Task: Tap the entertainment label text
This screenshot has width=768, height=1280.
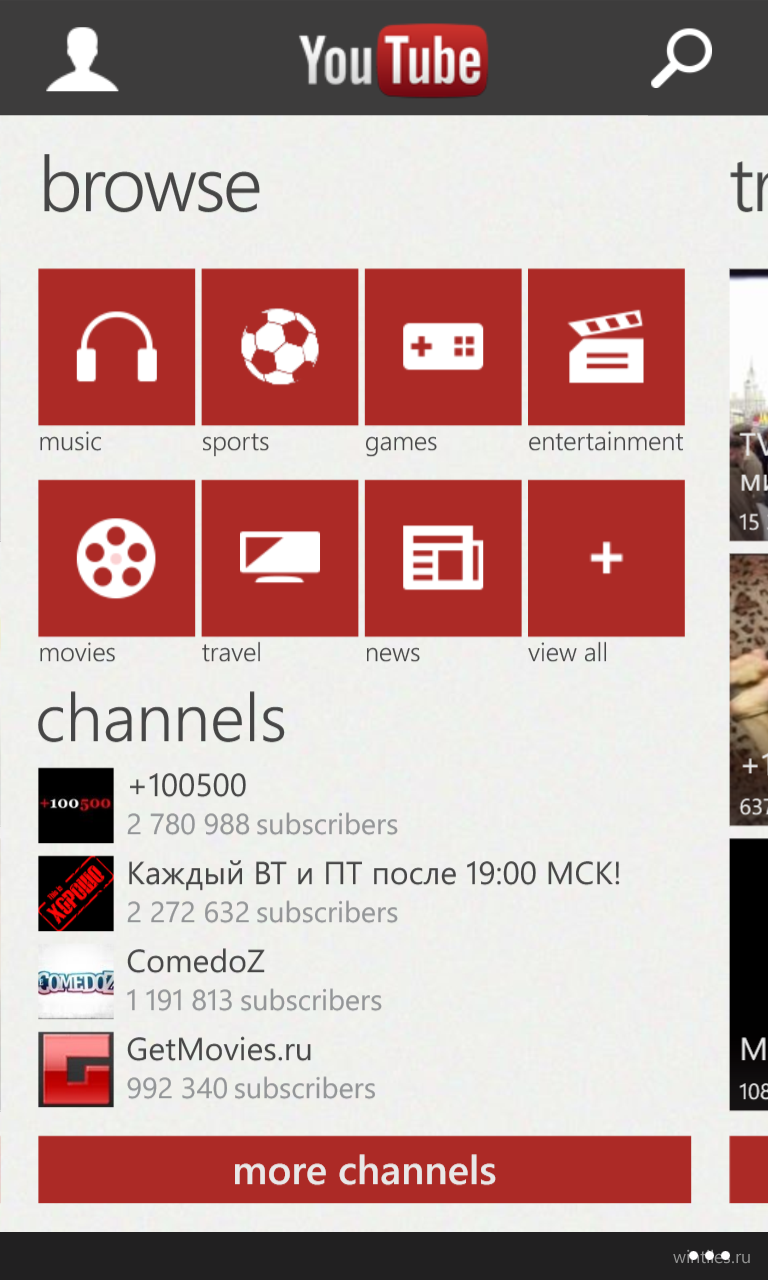Action: click(605, 442)
